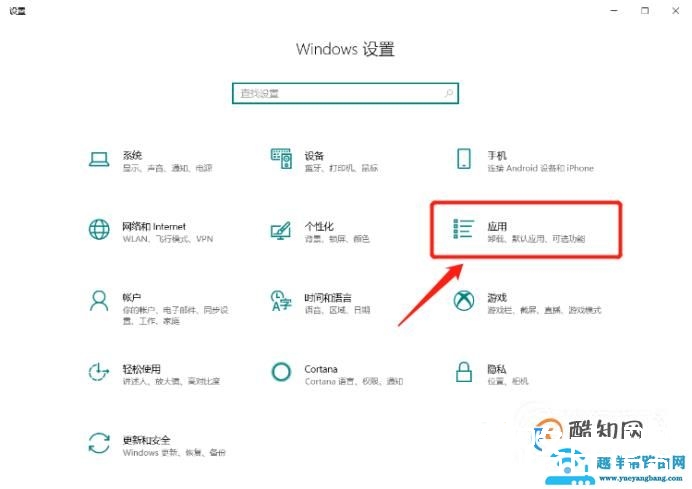Image resolution: width=692 pixels, height=489 pixels.
Task: Click the text mentioning Android and iPhone
Action: pyautogui.click(x=541, y=168)
